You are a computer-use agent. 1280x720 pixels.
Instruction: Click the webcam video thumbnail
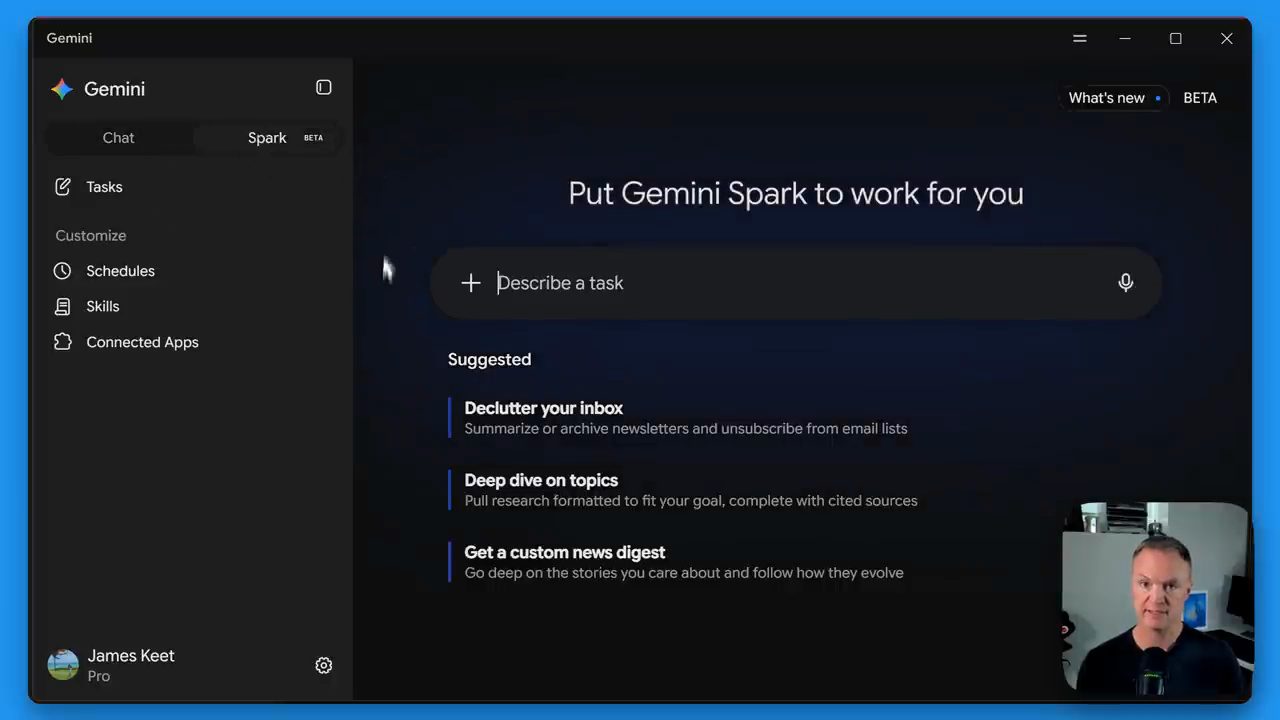coord(1156,598)
